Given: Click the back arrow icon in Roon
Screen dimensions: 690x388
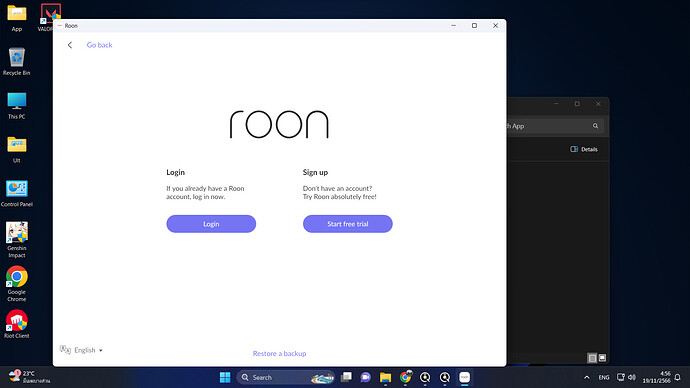Looking at the screenshot, I should (70, 45).
